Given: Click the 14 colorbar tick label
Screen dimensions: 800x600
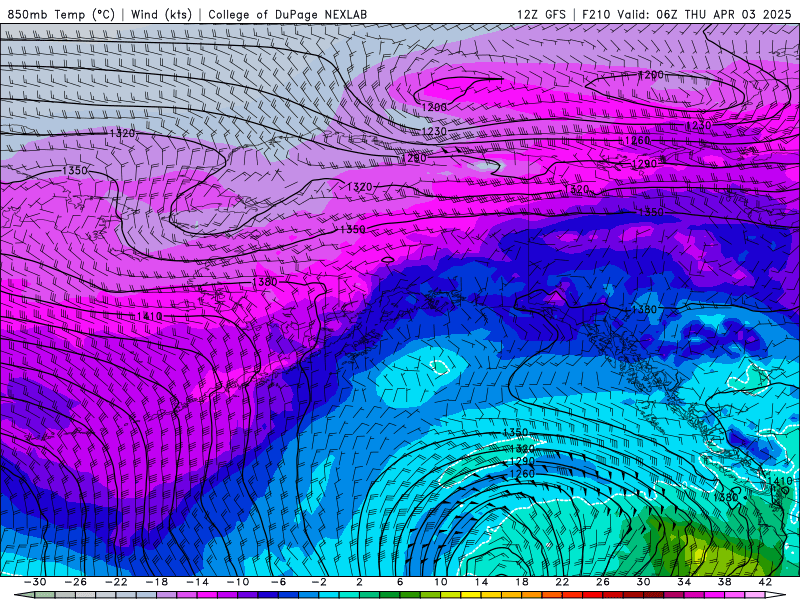Looking at the screenshot, I should 481,582.
